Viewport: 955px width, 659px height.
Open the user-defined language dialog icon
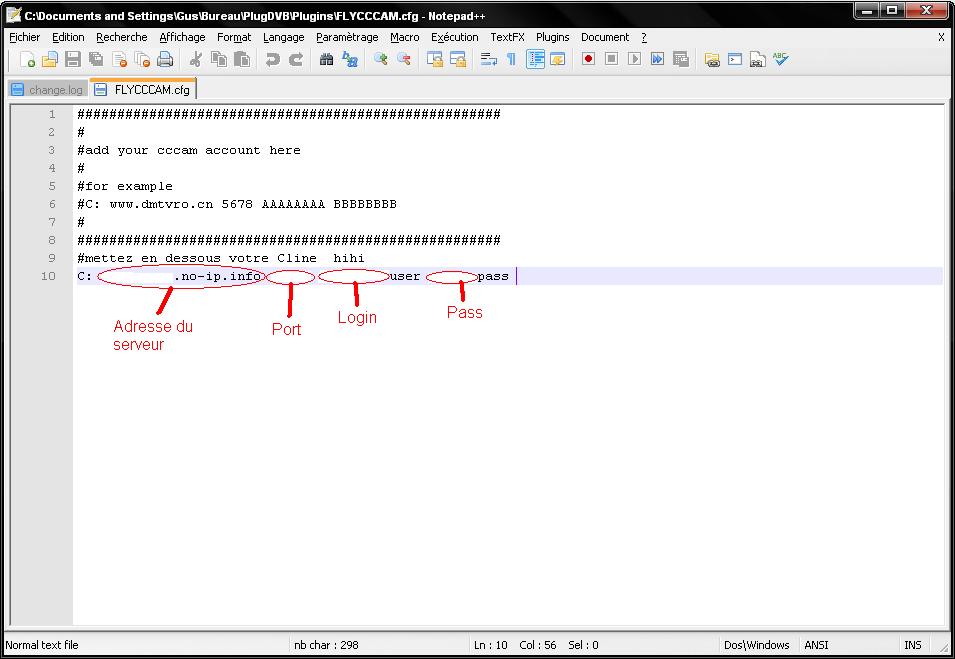click(558, 59)
